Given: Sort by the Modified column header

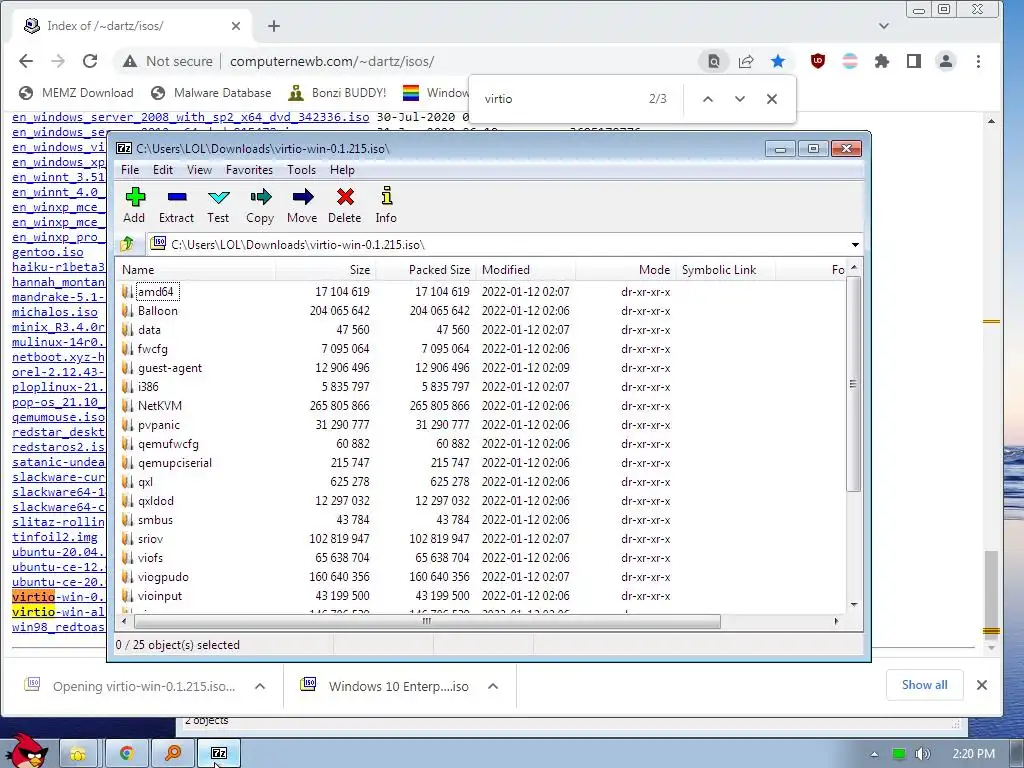Looking at the screenshot, I should tap(526, 270).
